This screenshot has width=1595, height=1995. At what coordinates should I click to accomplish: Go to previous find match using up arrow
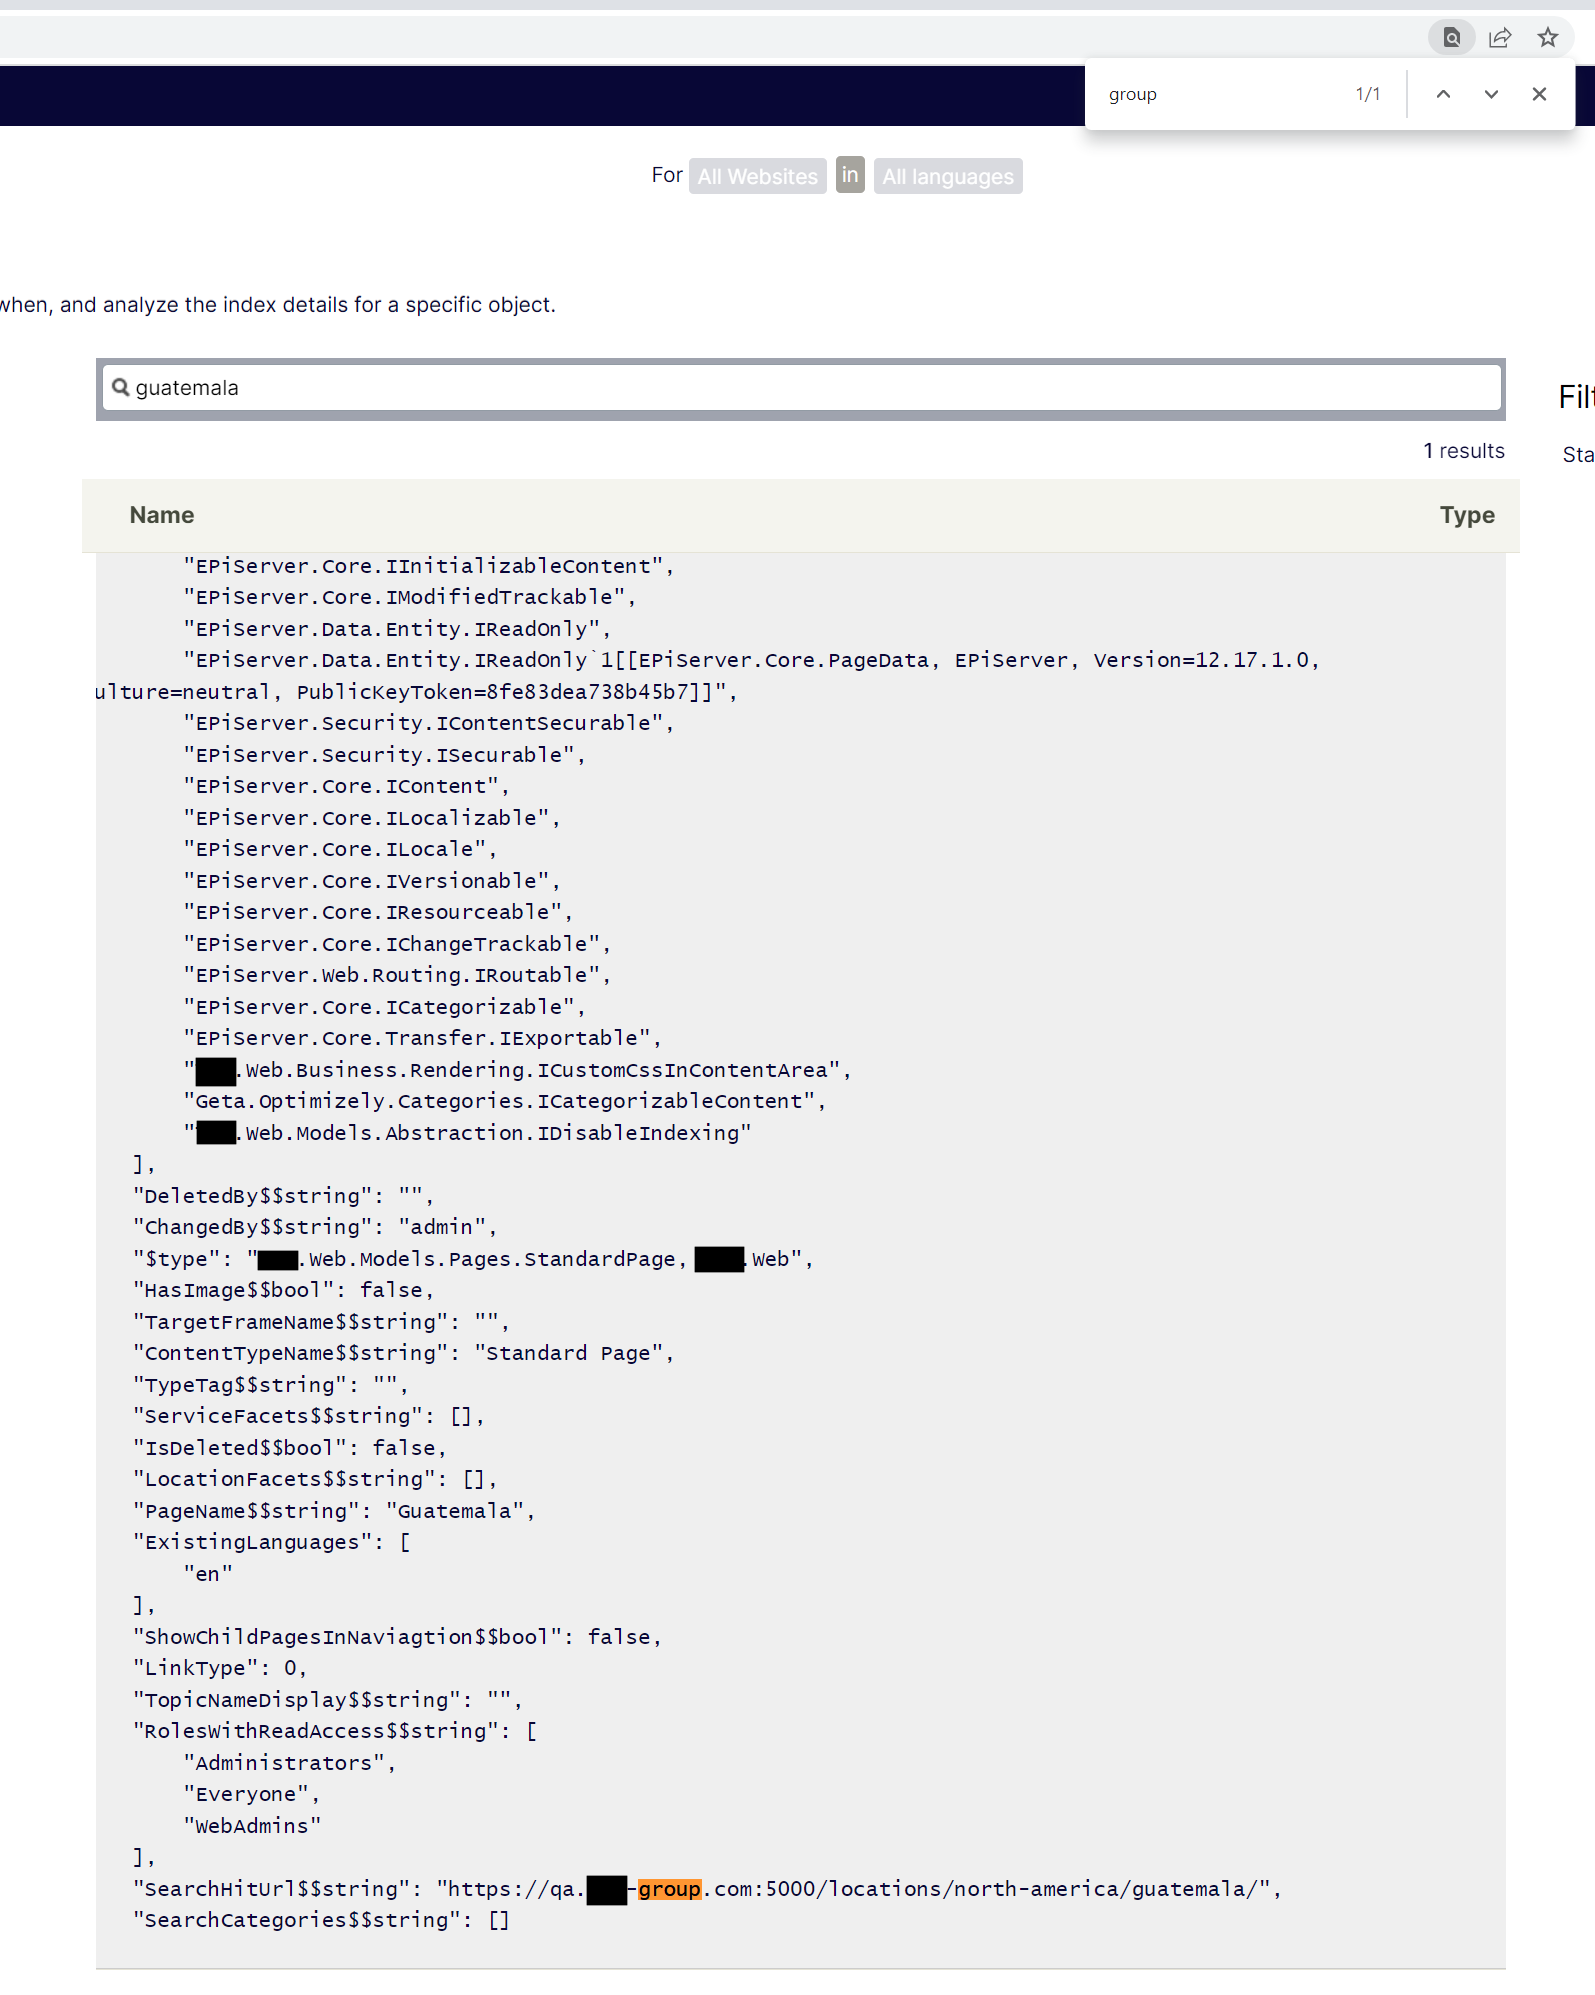(x=1443, y=94)
